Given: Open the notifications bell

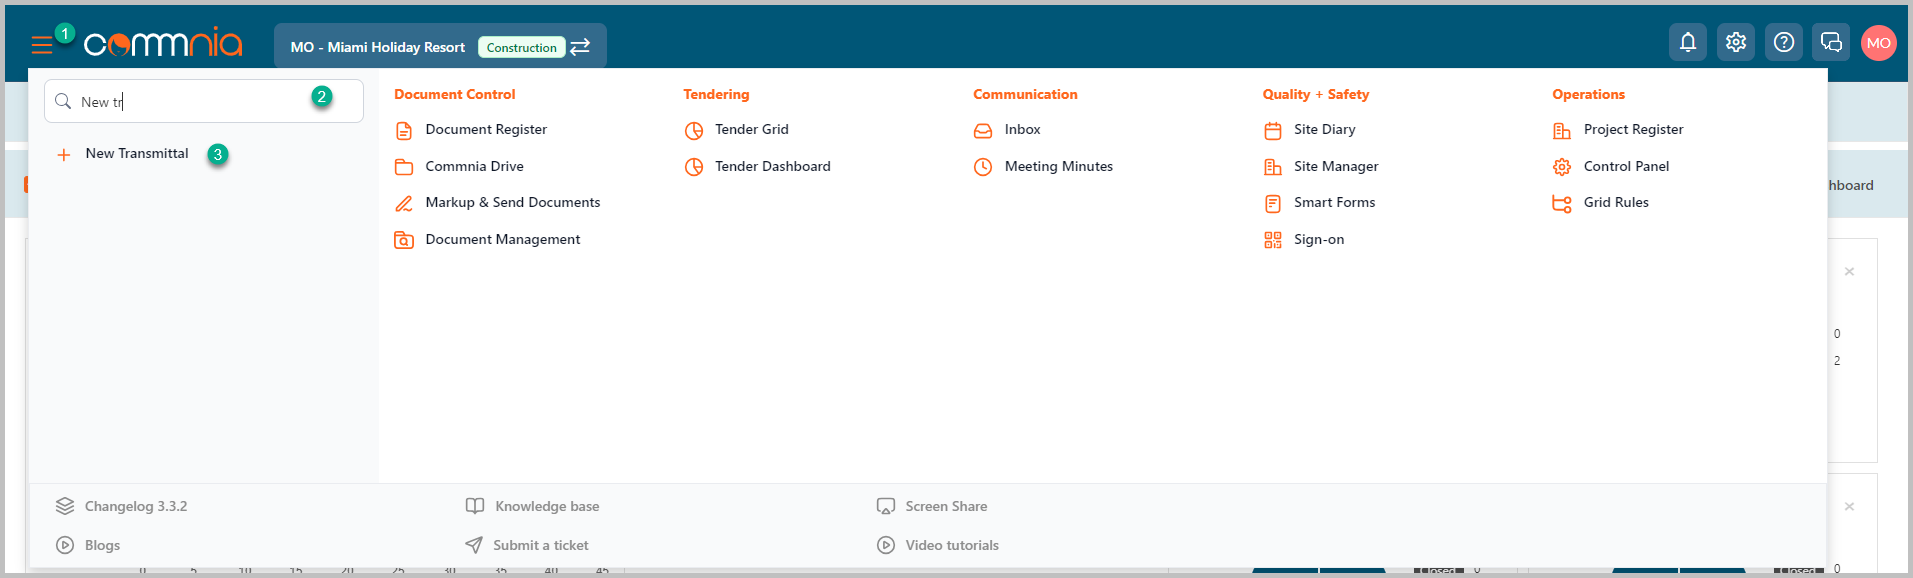Looking at the screenshot, I should point(1688,42).
